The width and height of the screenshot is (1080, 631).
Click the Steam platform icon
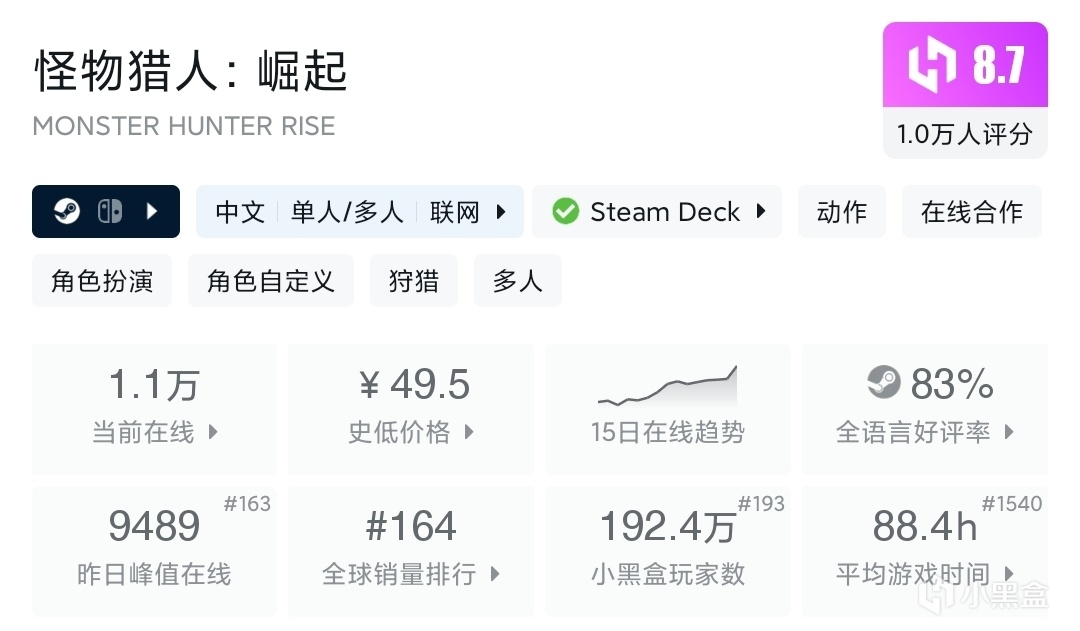tap(67, 212)
